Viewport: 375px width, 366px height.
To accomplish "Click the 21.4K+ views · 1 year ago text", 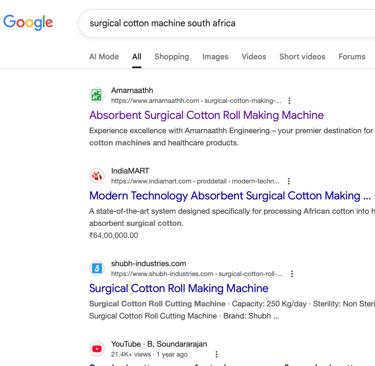I will coord(149,355).
